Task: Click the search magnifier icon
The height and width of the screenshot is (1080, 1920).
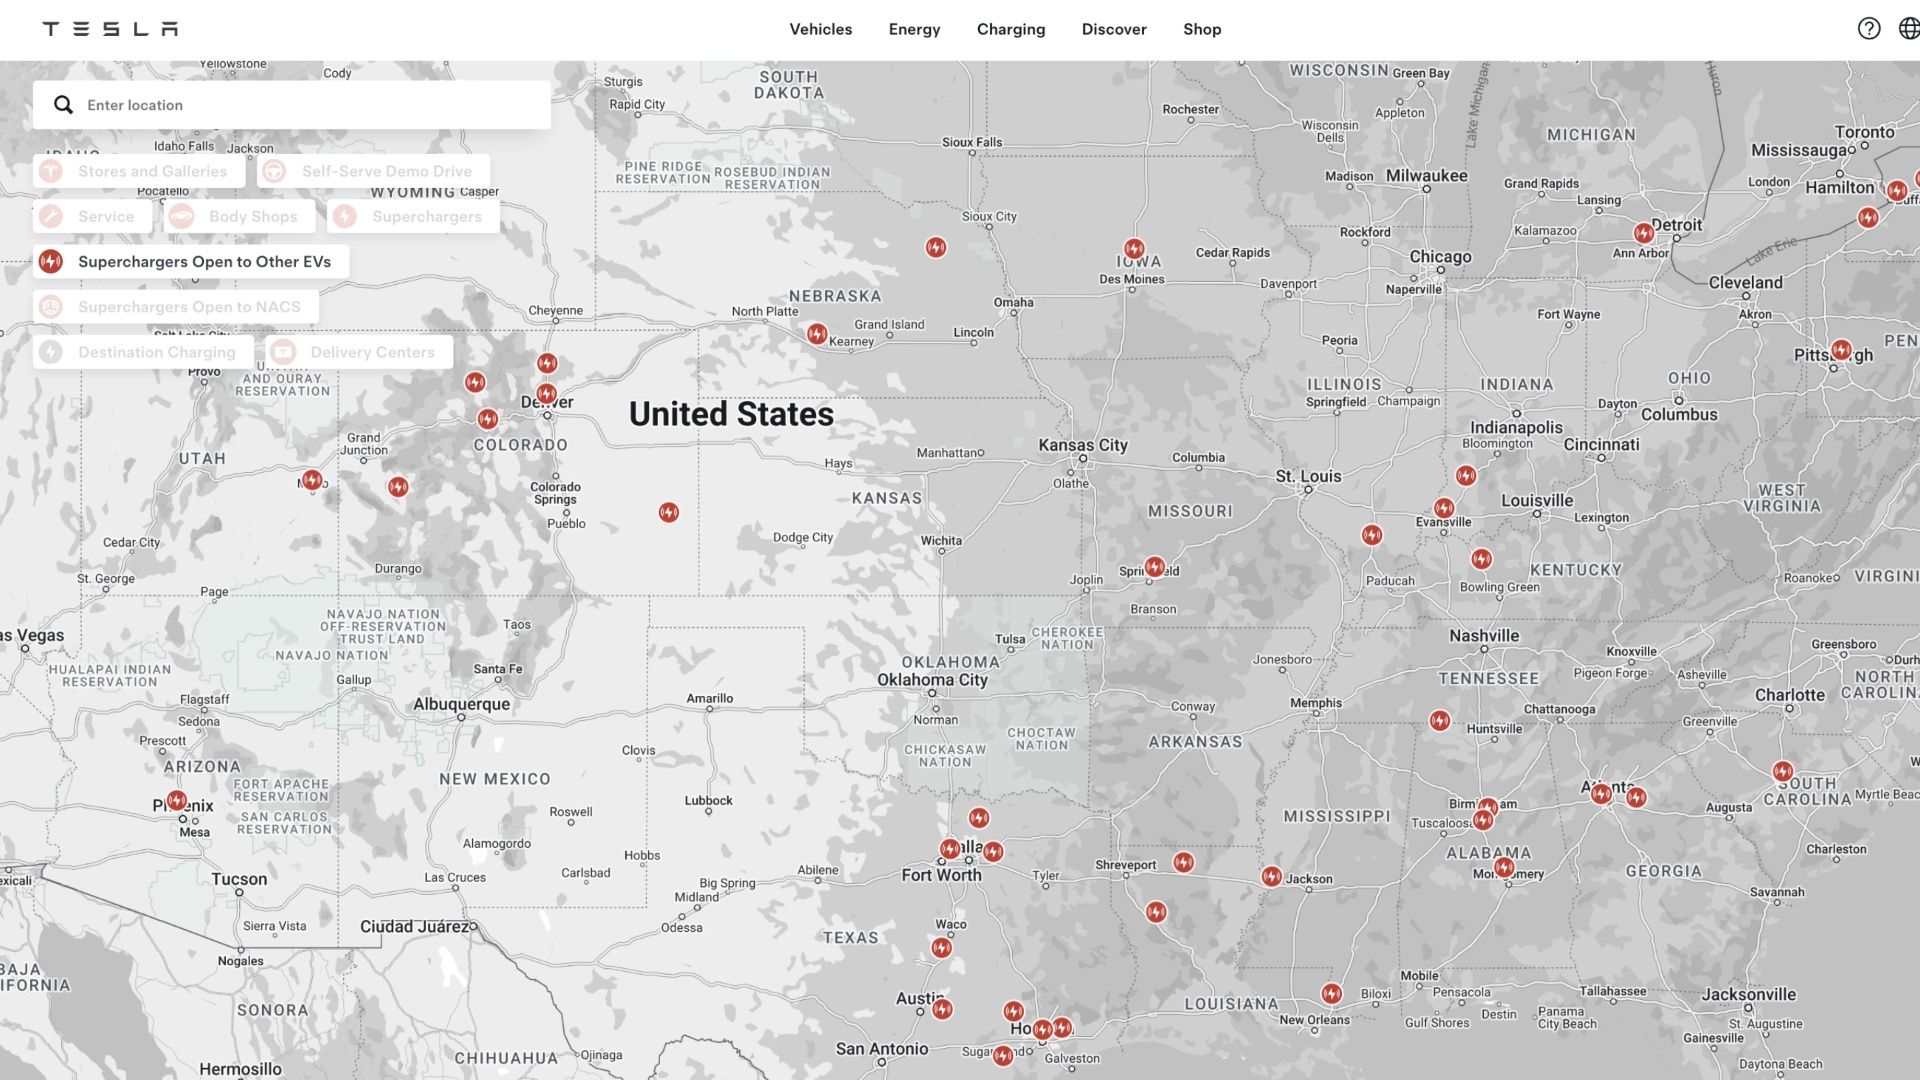Action: coord(63,105)
